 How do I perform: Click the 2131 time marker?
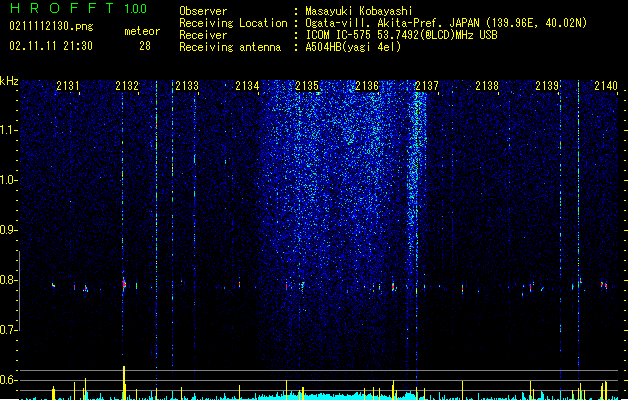click(68, 85)
